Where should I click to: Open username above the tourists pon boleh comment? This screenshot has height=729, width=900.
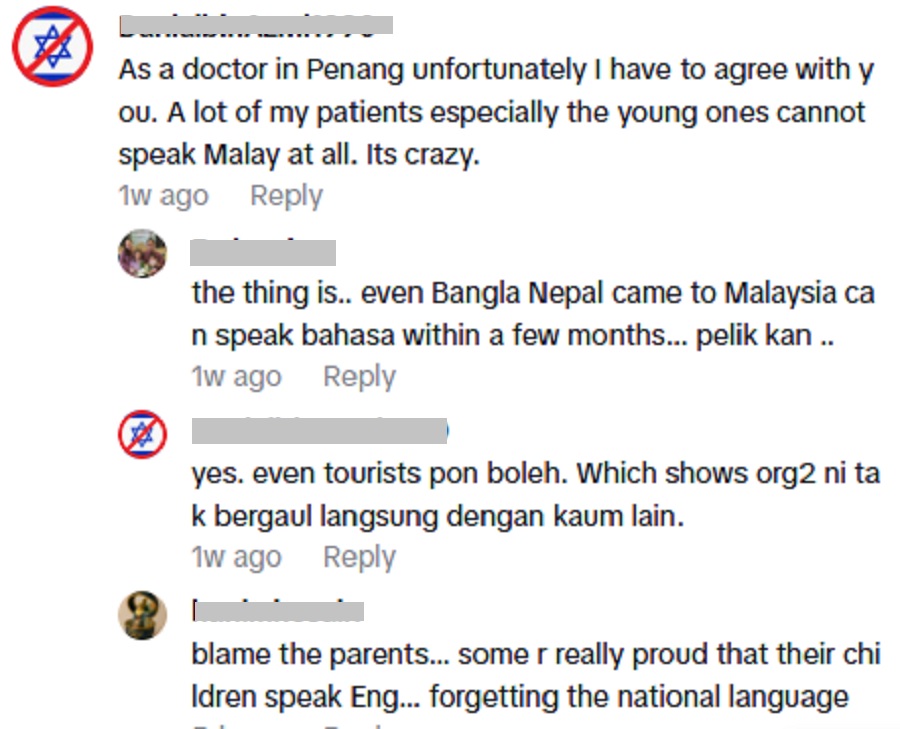click(x=319, y=431)
